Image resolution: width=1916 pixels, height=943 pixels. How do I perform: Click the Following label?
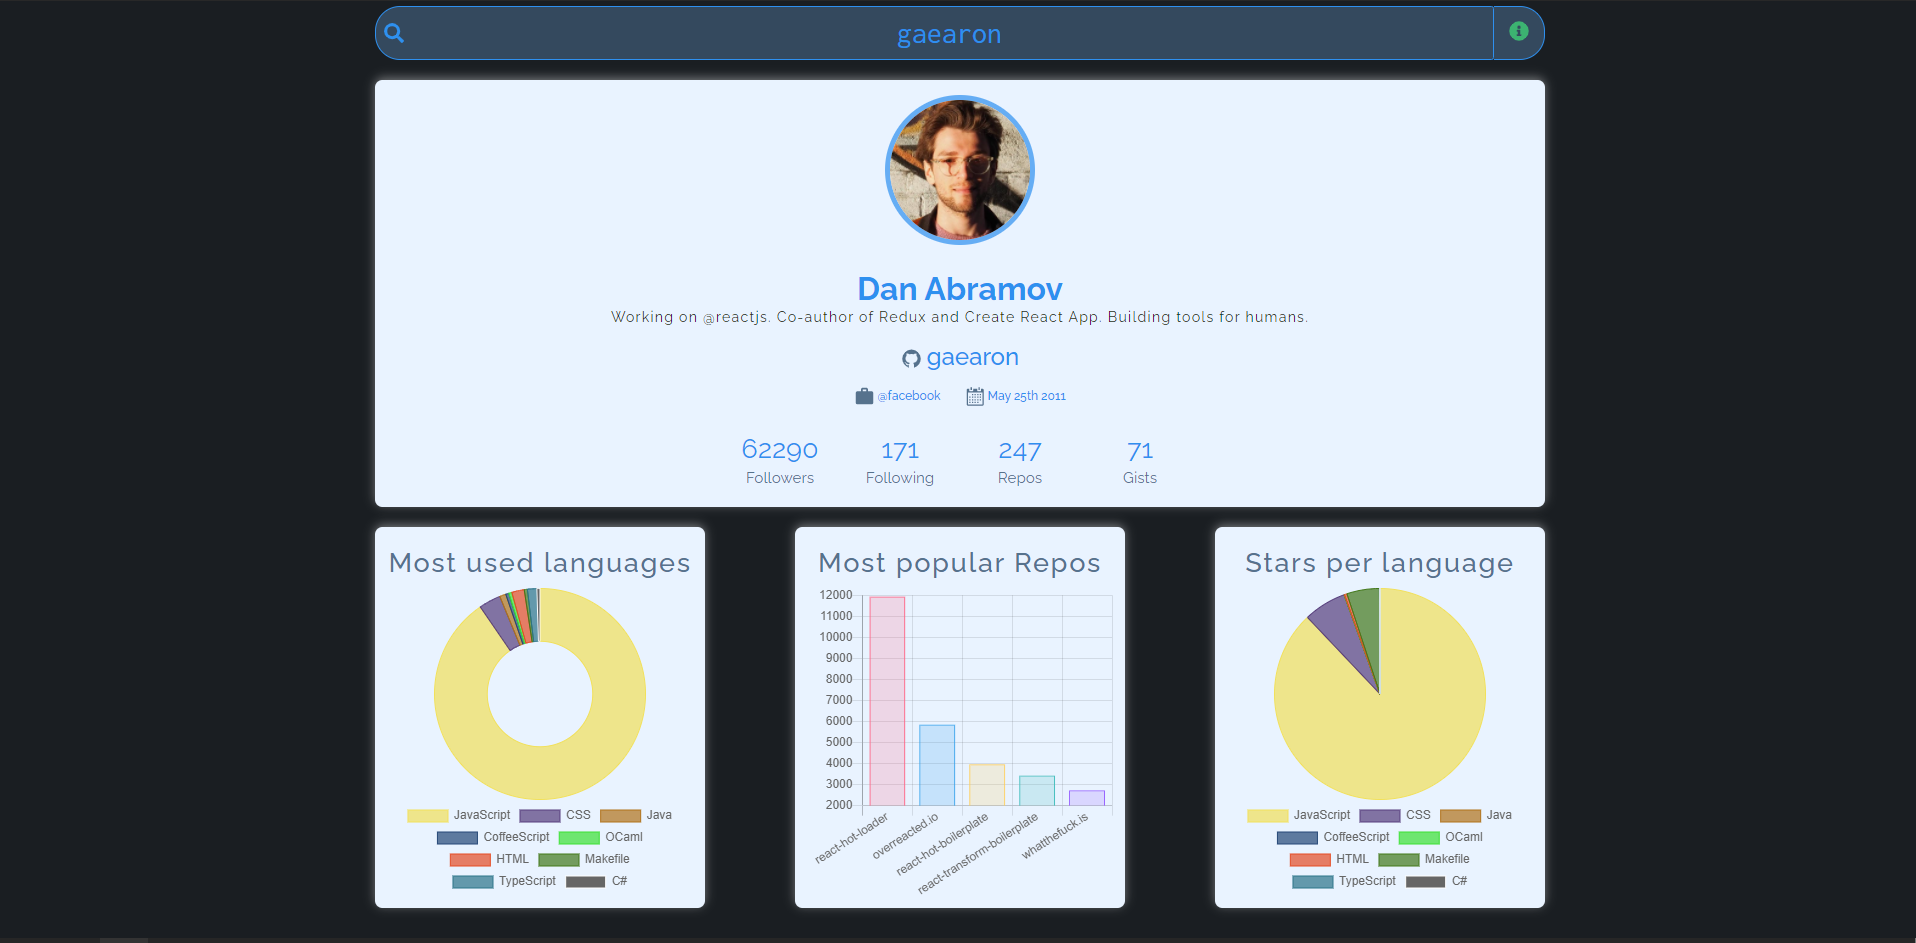(900, 478)
